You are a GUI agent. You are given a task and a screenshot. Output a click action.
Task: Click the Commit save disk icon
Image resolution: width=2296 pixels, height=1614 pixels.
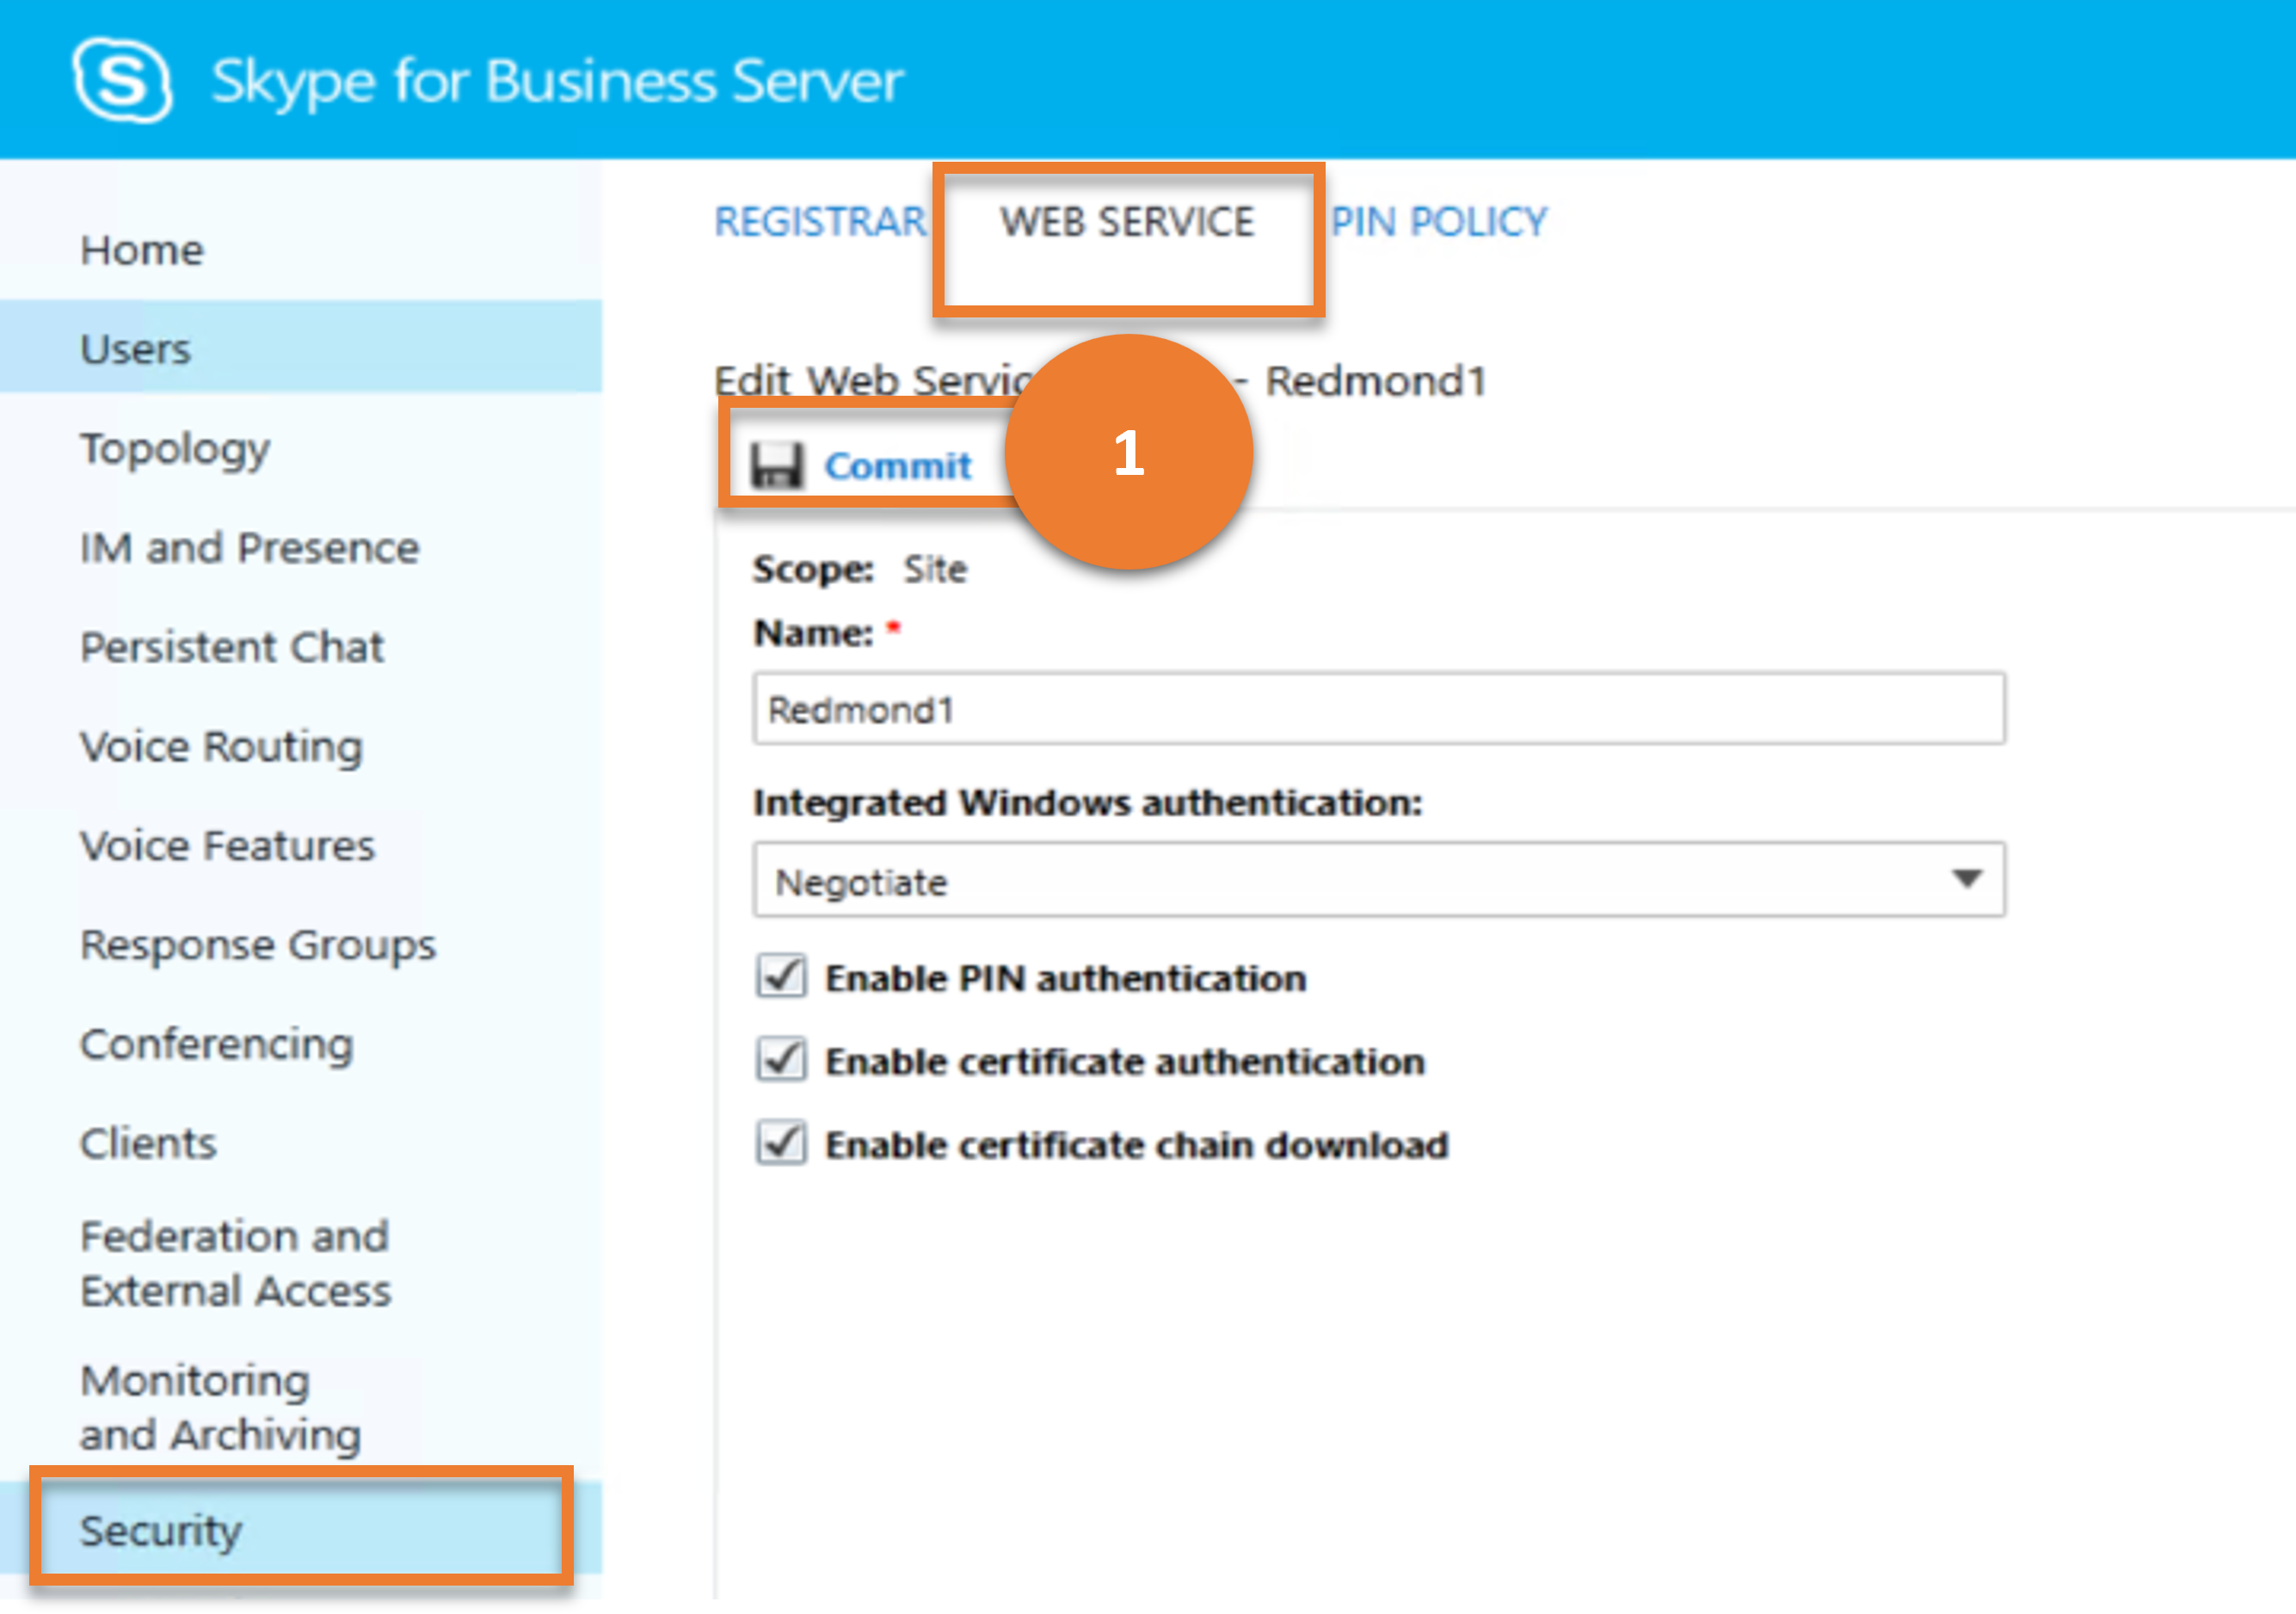pos(777,465)
